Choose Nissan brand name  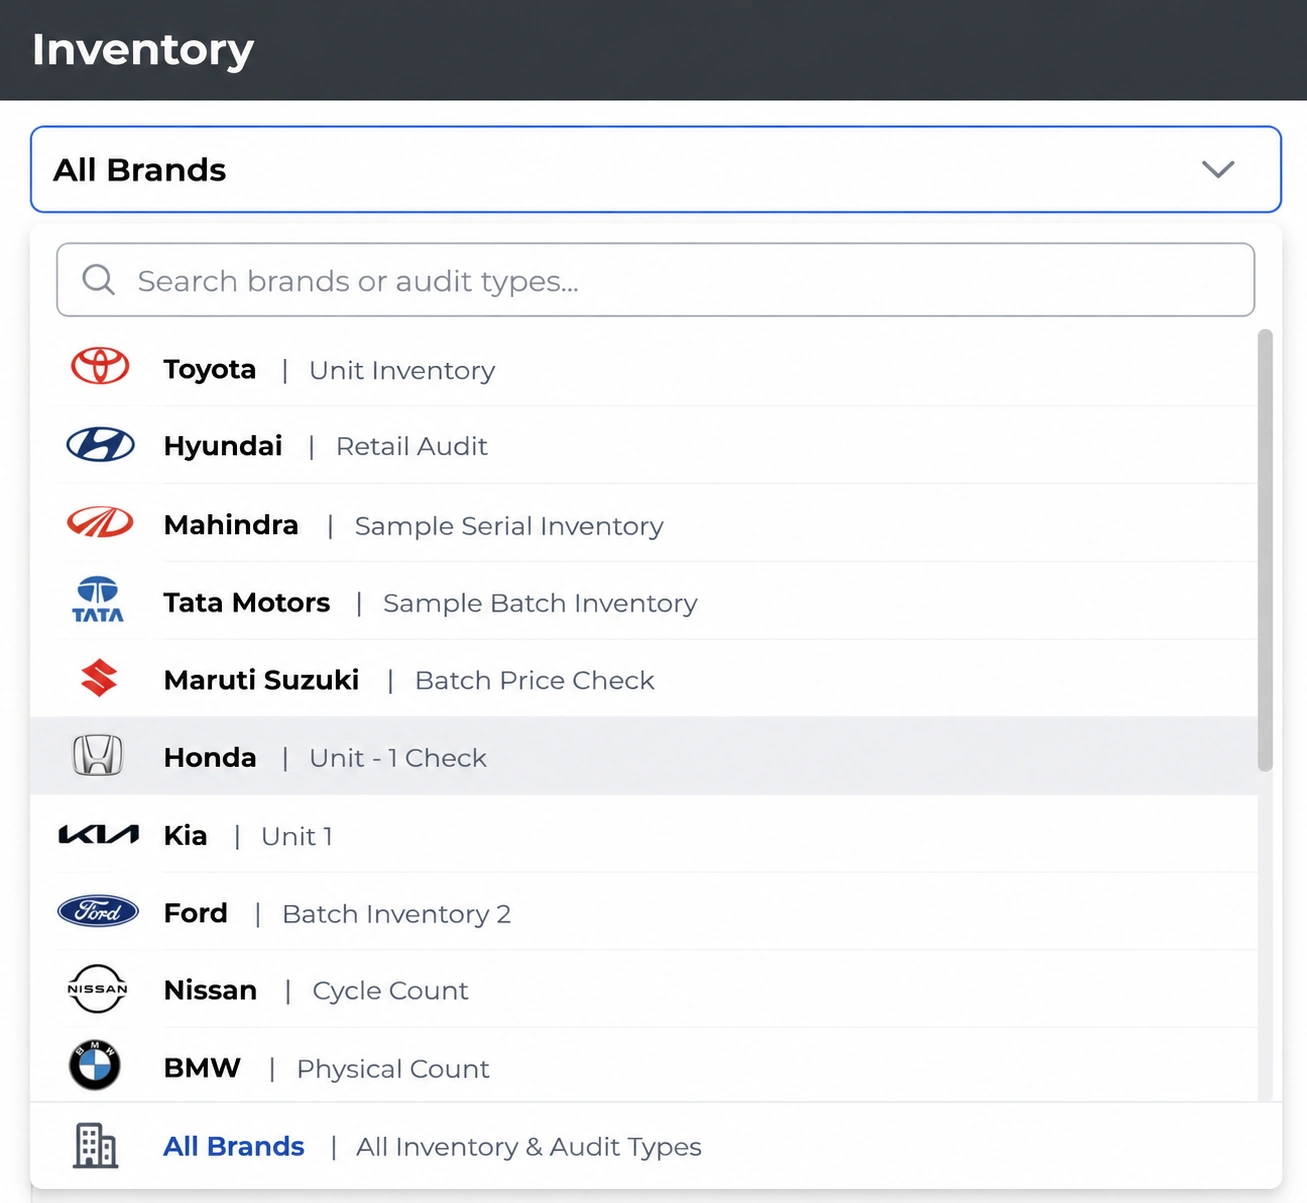210,990
